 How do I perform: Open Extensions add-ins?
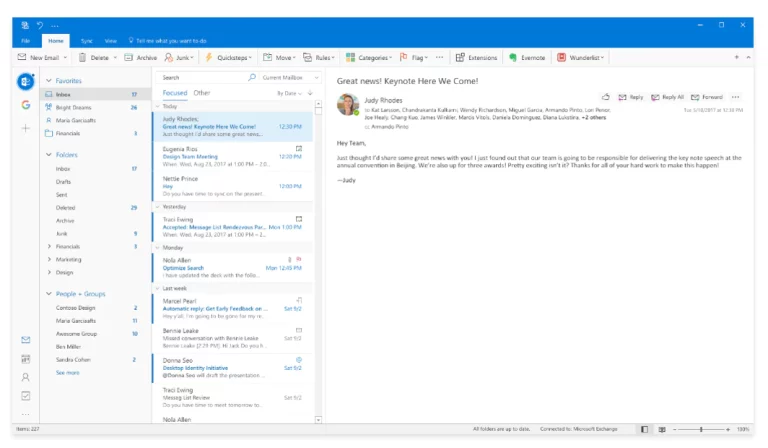pyautogui.click(x=476, y=57)
